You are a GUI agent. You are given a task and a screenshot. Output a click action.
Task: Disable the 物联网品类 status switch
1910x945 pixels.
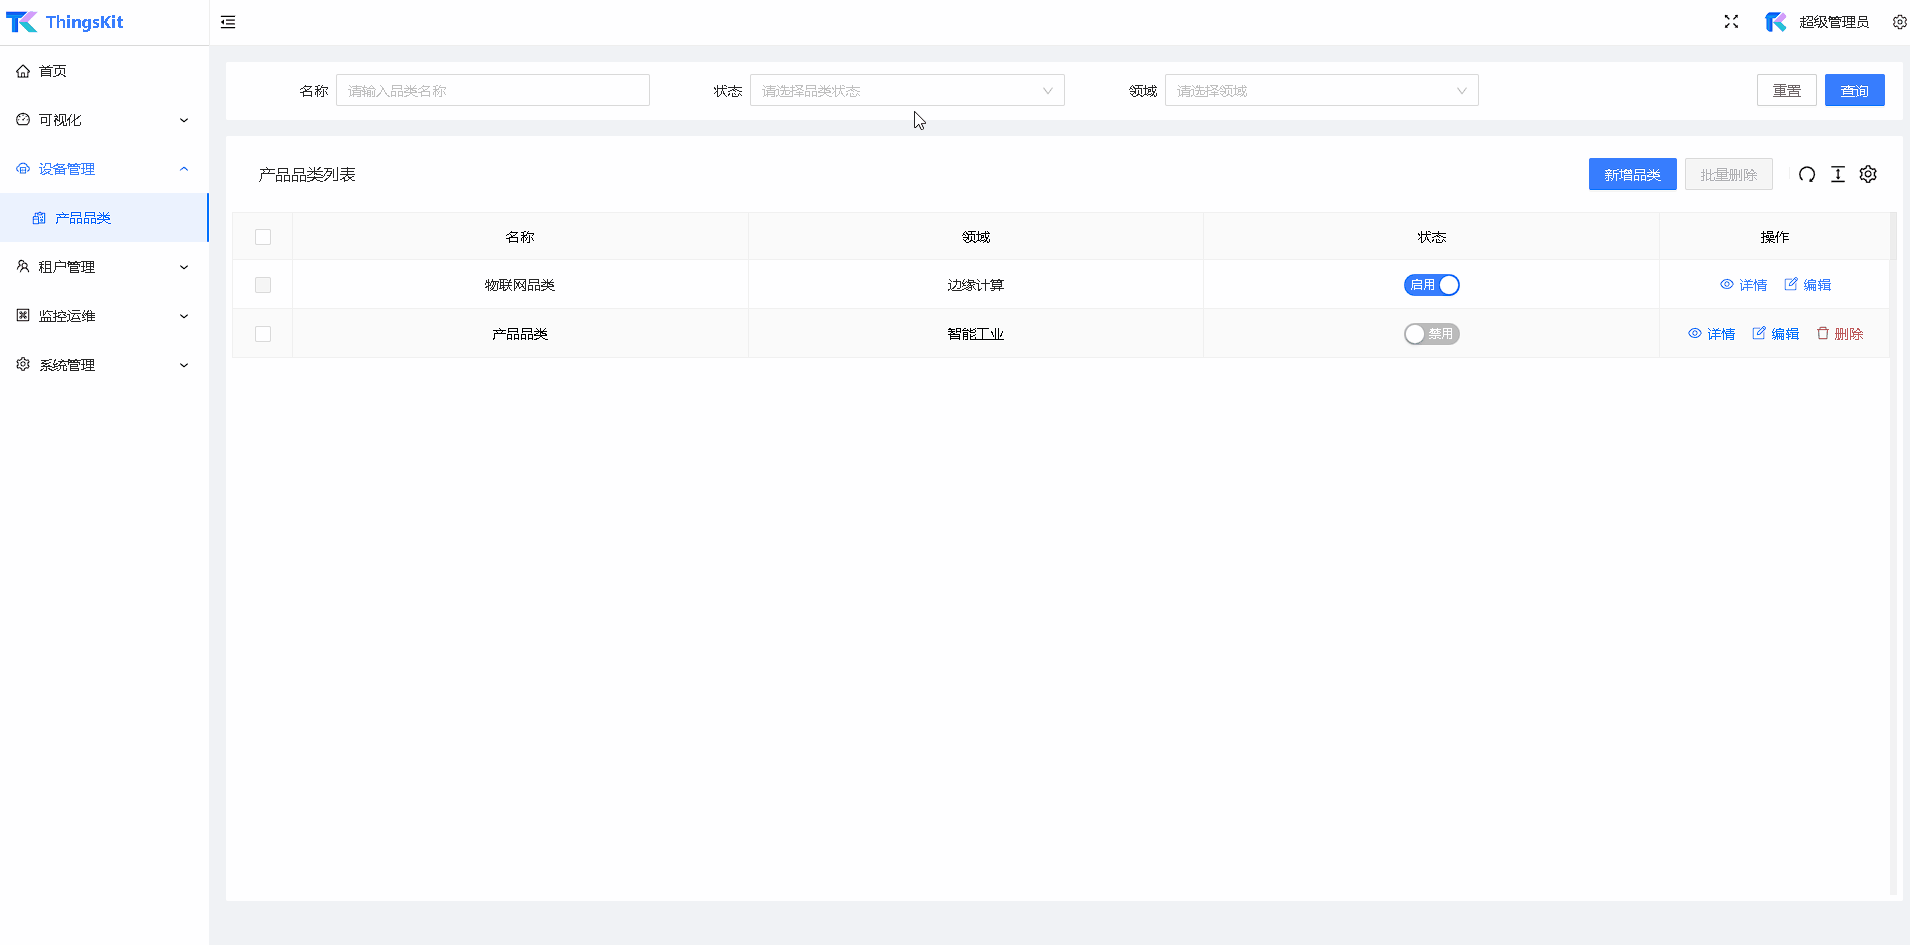1431,285
